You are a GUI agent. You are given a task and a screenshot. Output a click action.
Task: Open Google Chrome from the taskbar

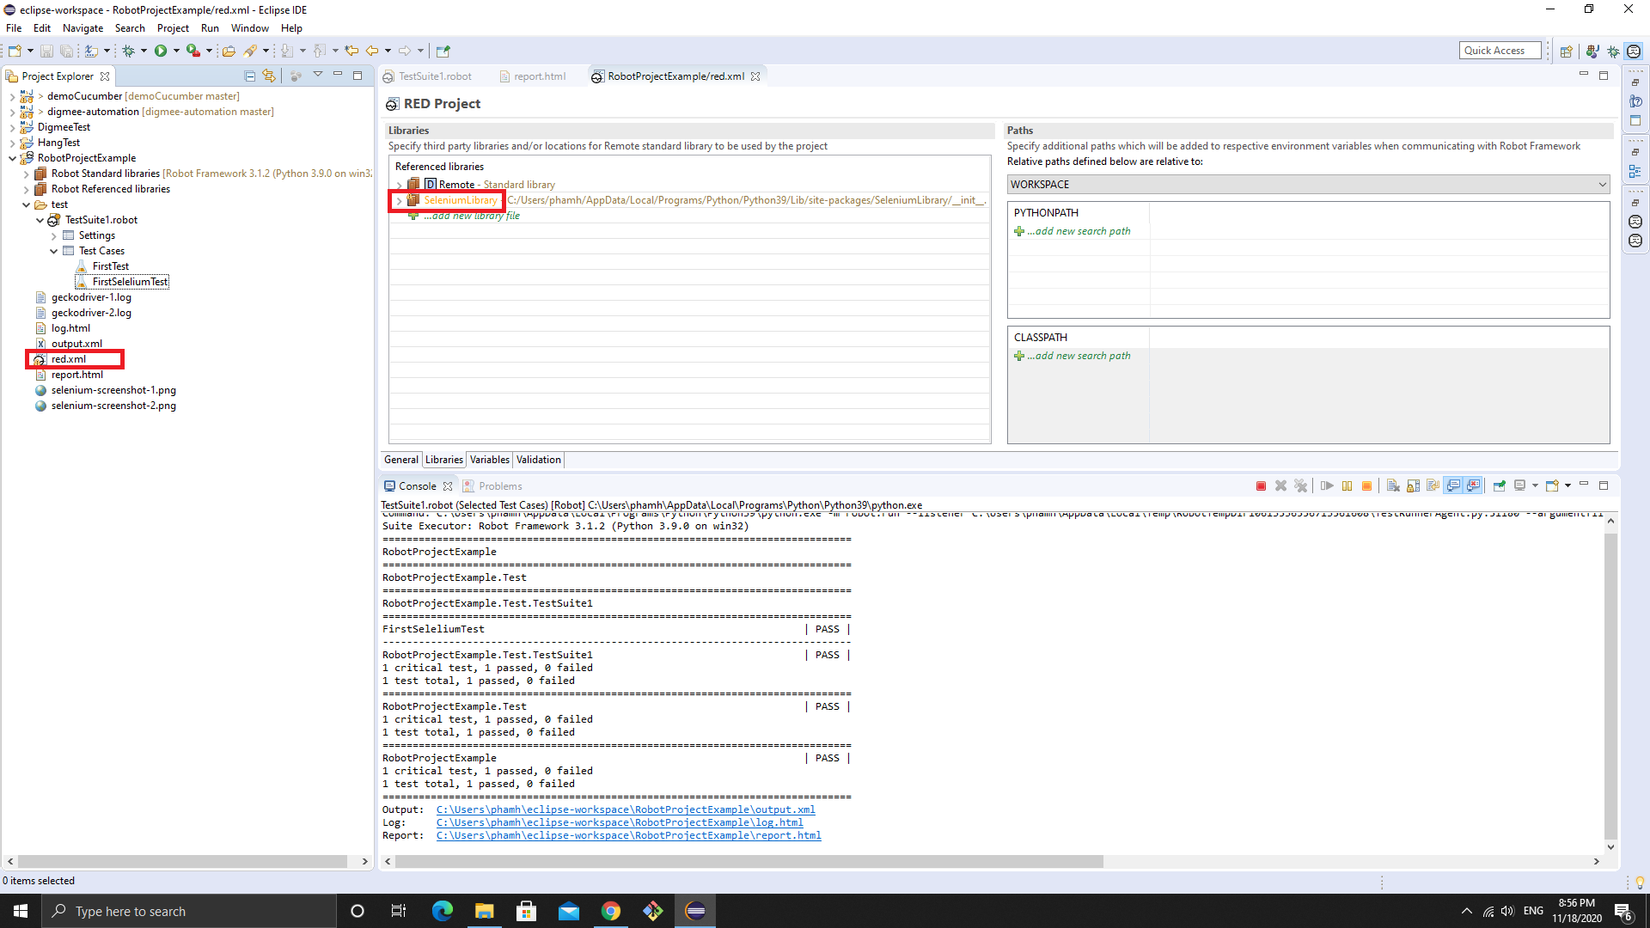610,911
